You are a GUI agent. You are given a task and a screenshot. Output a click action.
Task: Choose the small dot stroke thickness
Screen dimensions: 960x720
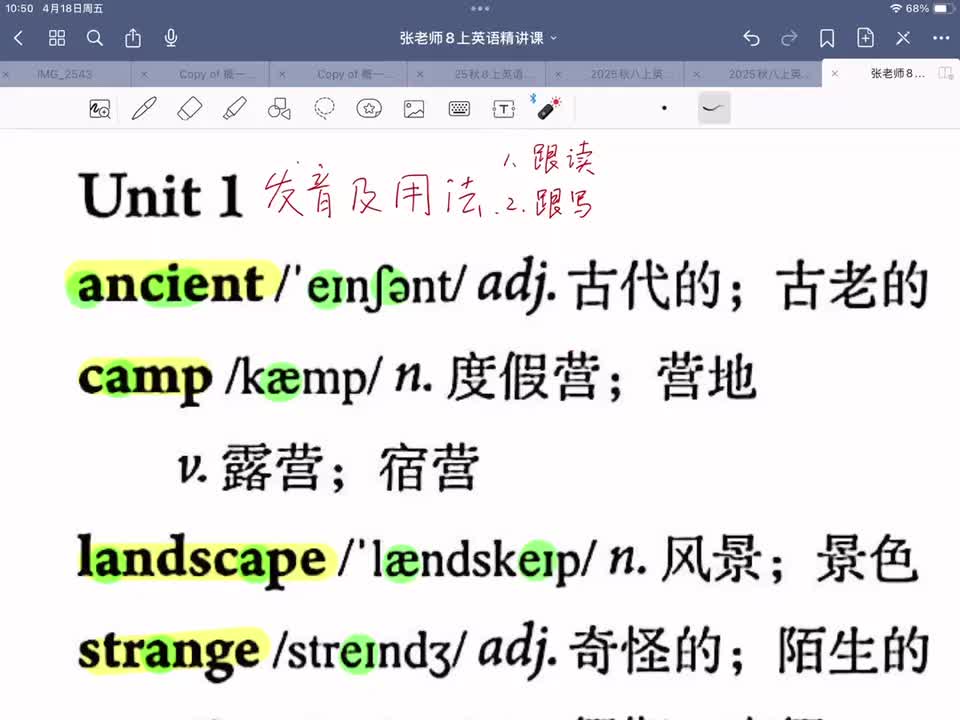coord(664,108)
